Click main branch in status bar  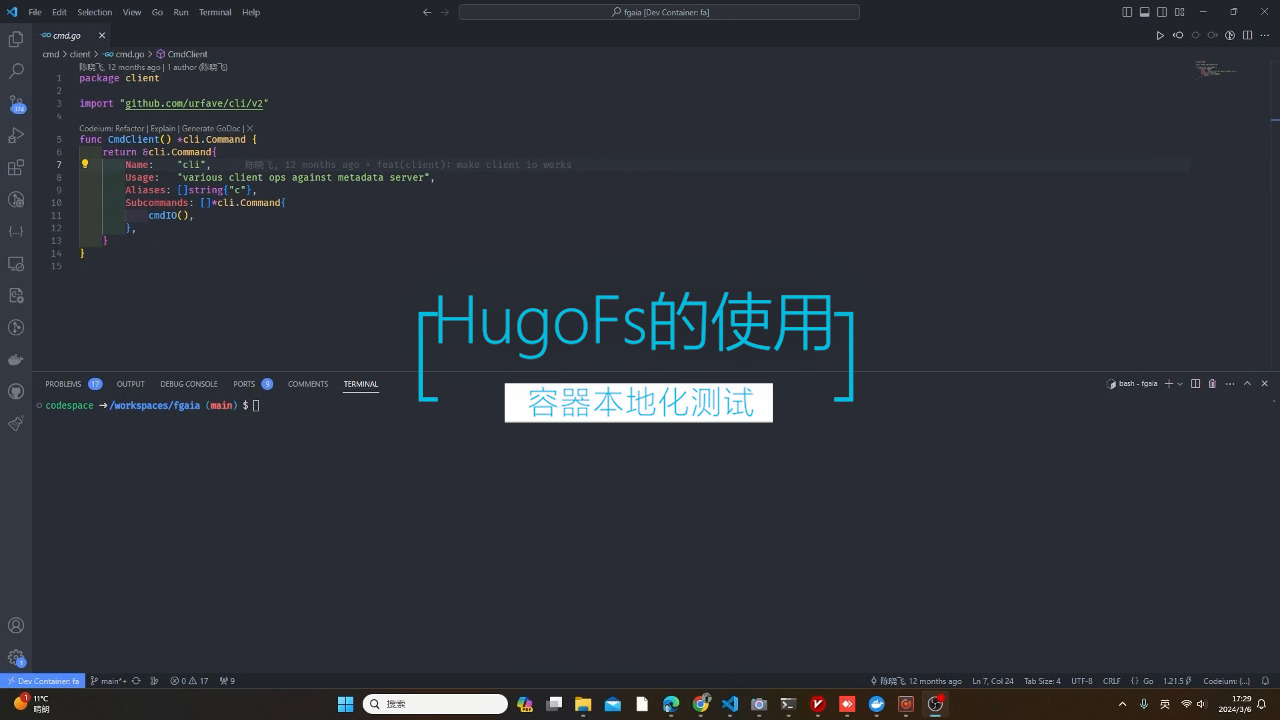point(108,681)
